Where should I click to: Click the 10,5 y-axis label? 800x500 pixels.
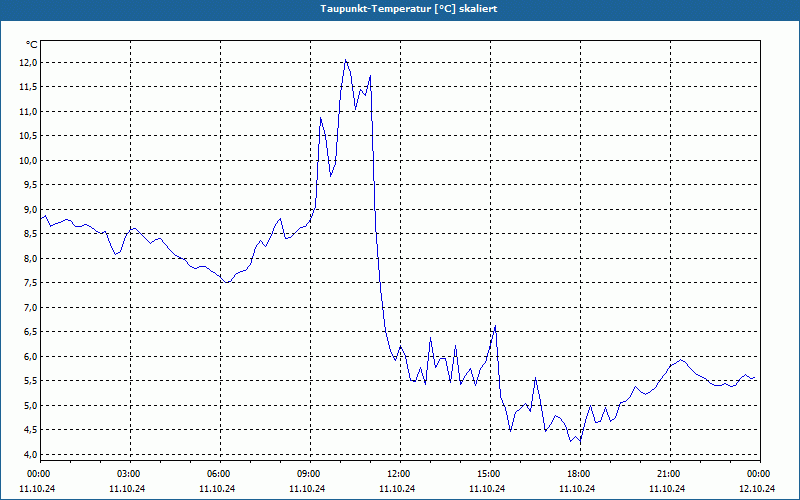tap(28, 136)
